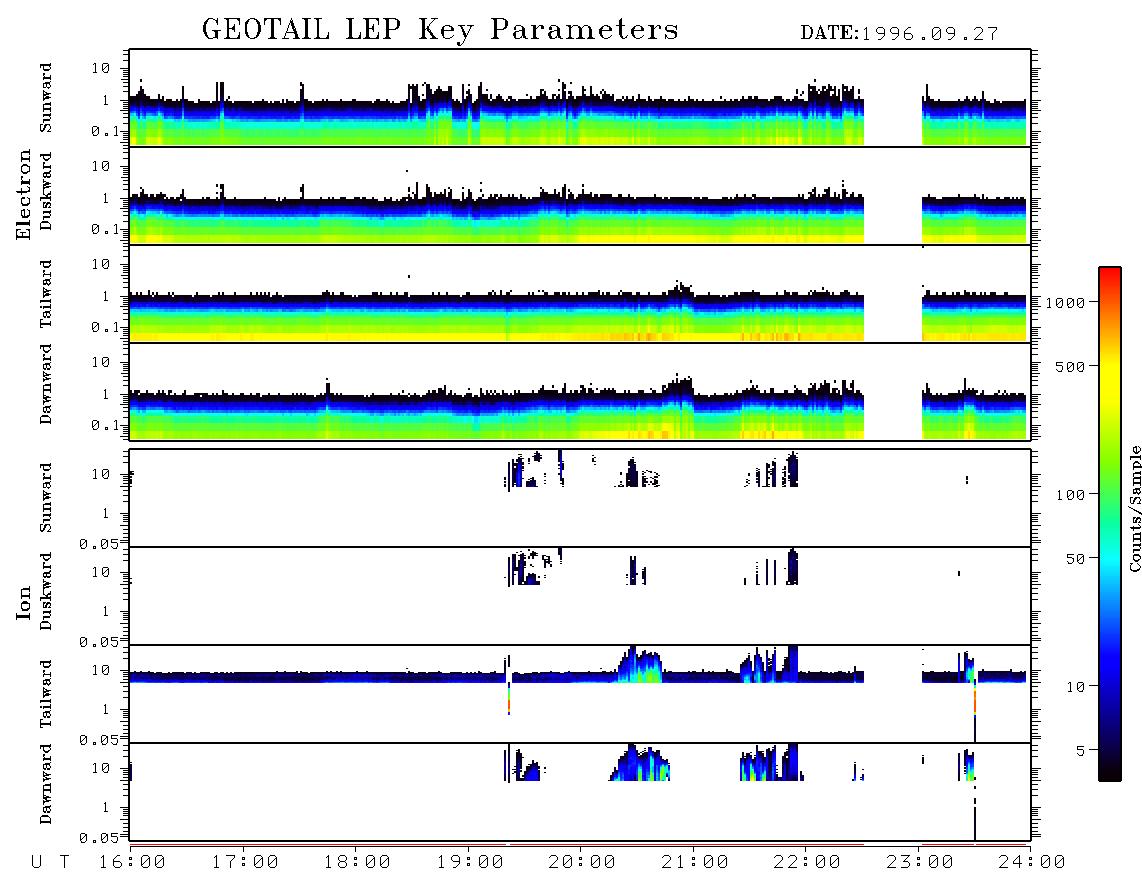This screenshot has height=880, width=1142.
Task: Click the 100 colorbar tick value
Action: point(1071,495)
